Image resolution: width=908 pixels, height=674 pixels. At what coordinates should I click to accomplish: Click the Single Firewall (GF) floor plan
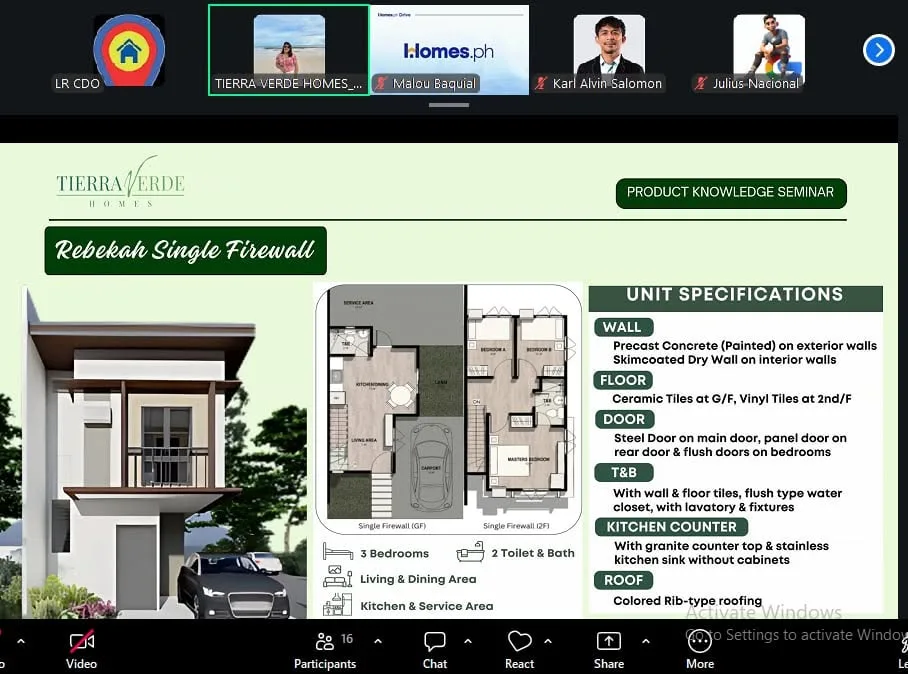click(396, 404)
